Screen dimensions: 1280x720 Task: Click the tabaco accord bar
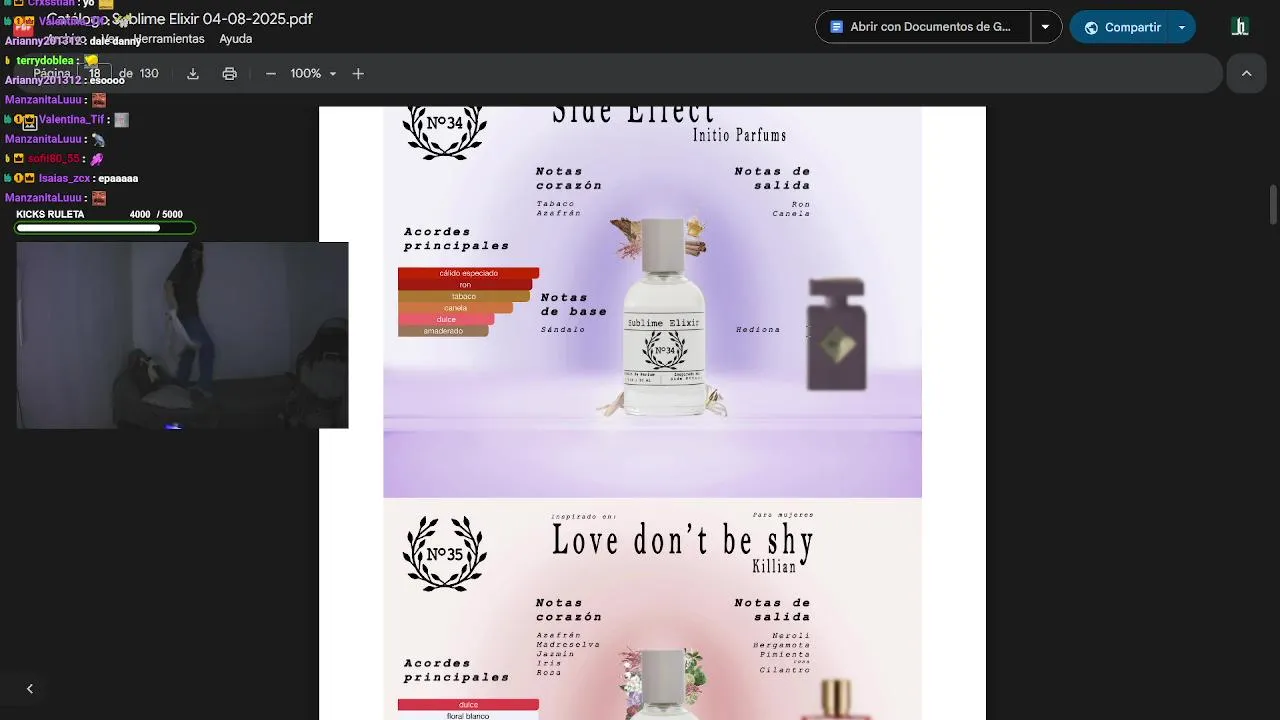point(464,296)
